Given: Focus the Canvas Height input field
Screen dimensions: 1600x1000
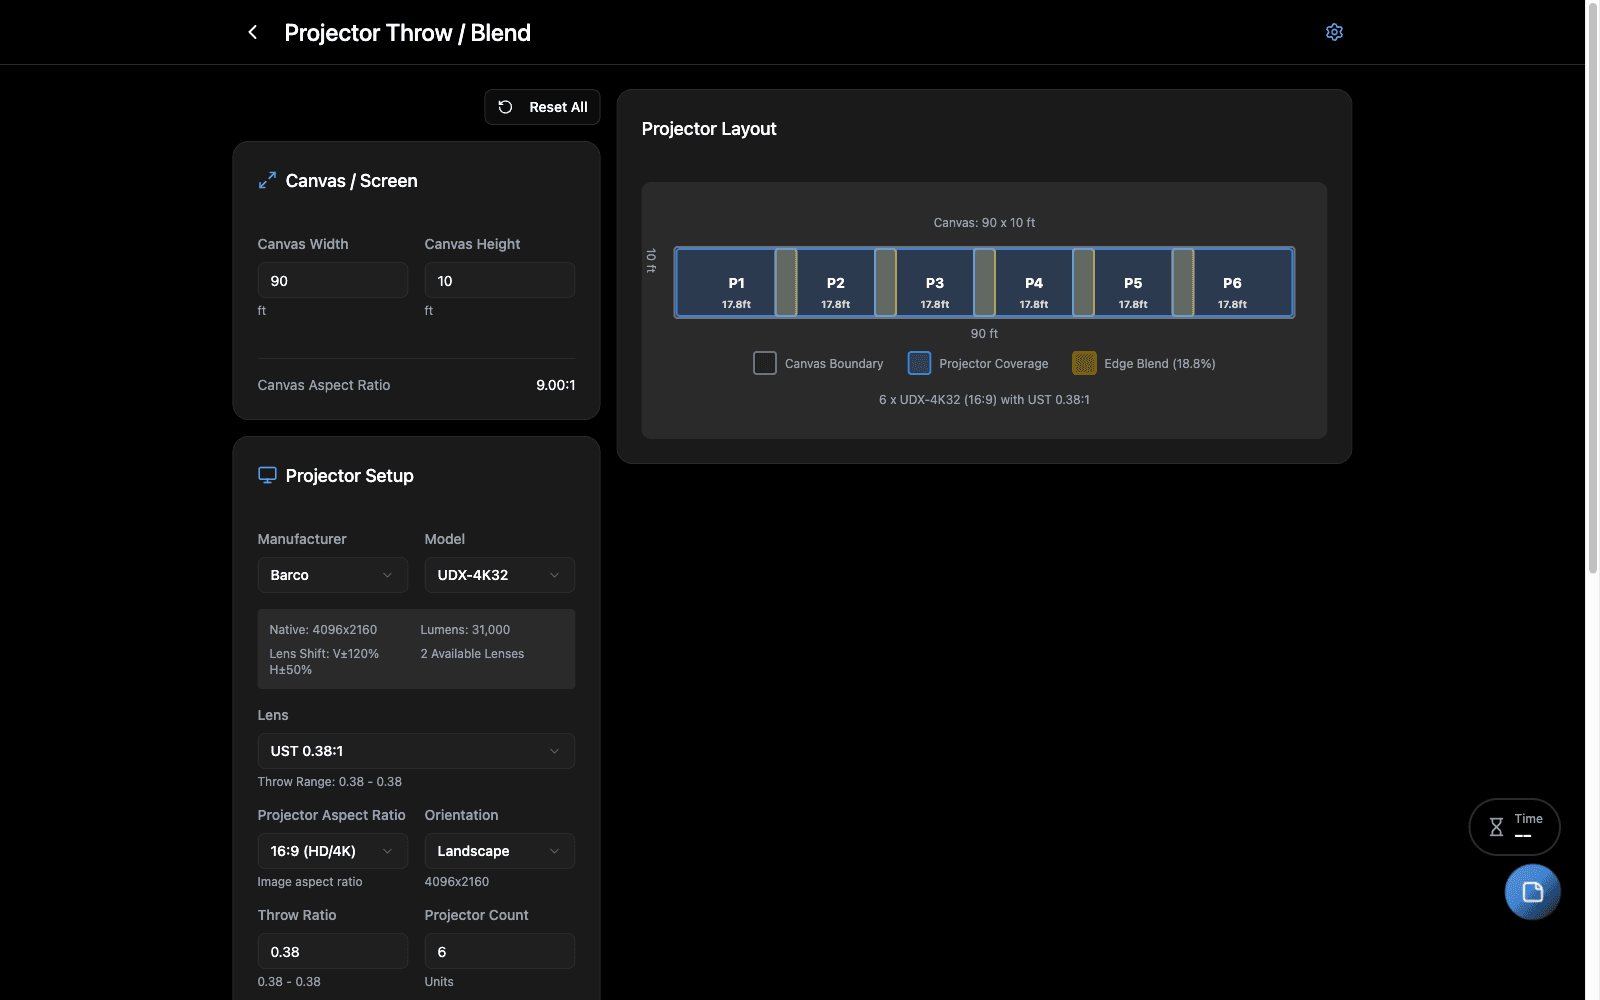Looking at the screenshot, I should click(499, 281).
